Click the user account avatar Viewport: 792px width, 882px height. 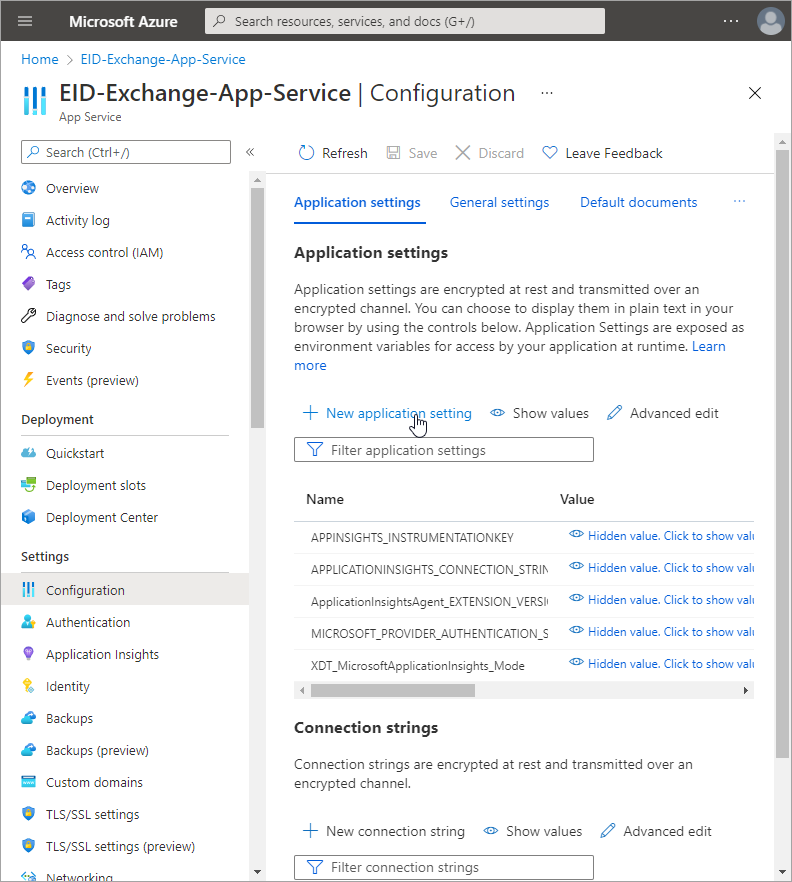pyautogui.click(x=770, y=21)
